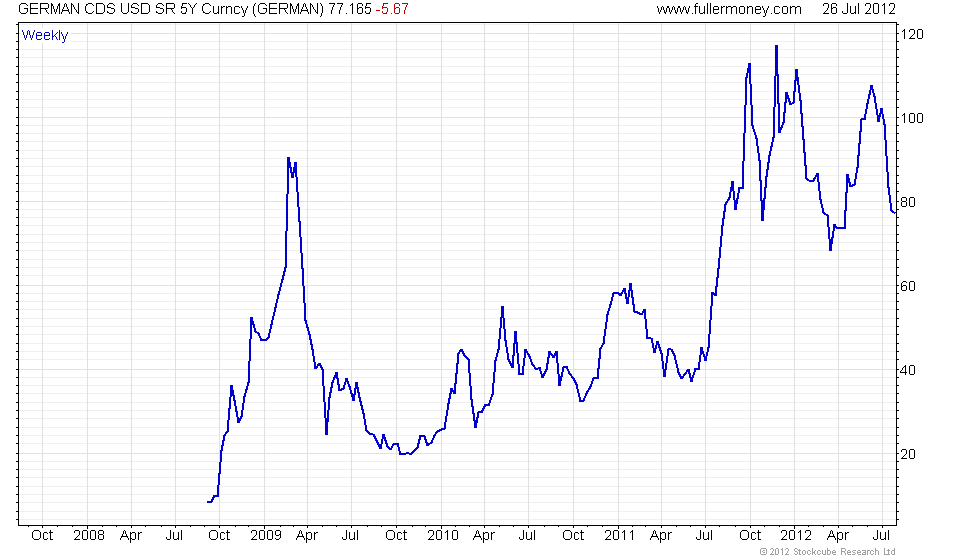
Task: Click the x-axis label 2009
Action: point(266,536)
